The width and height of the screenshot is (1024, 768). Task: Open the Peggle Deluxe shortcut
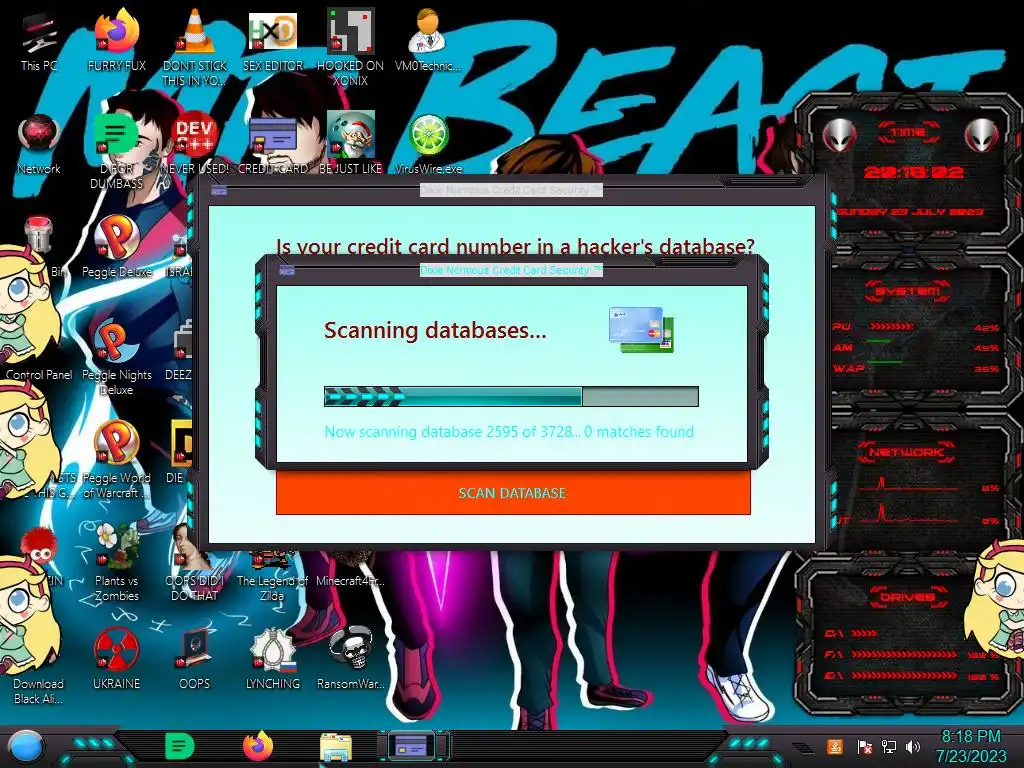[116, 247]
